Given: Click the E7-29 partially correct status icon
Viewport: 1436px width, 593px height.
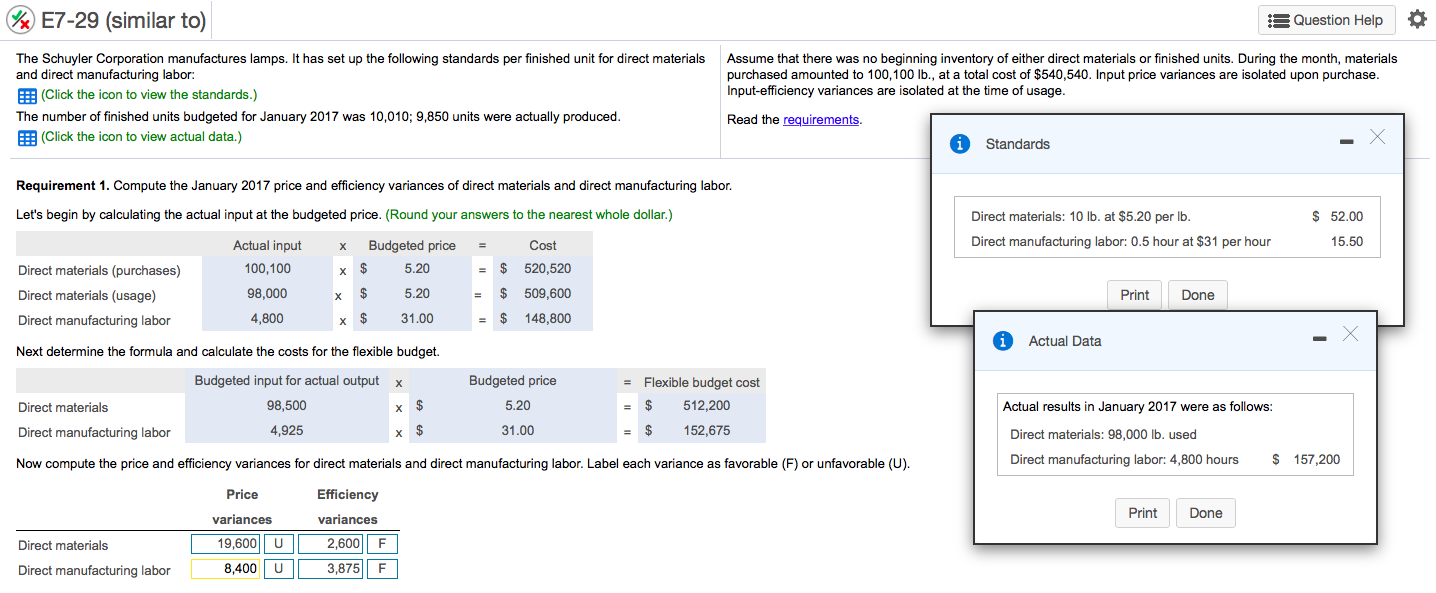Looking at the screenshot, I should pos(22,20).
